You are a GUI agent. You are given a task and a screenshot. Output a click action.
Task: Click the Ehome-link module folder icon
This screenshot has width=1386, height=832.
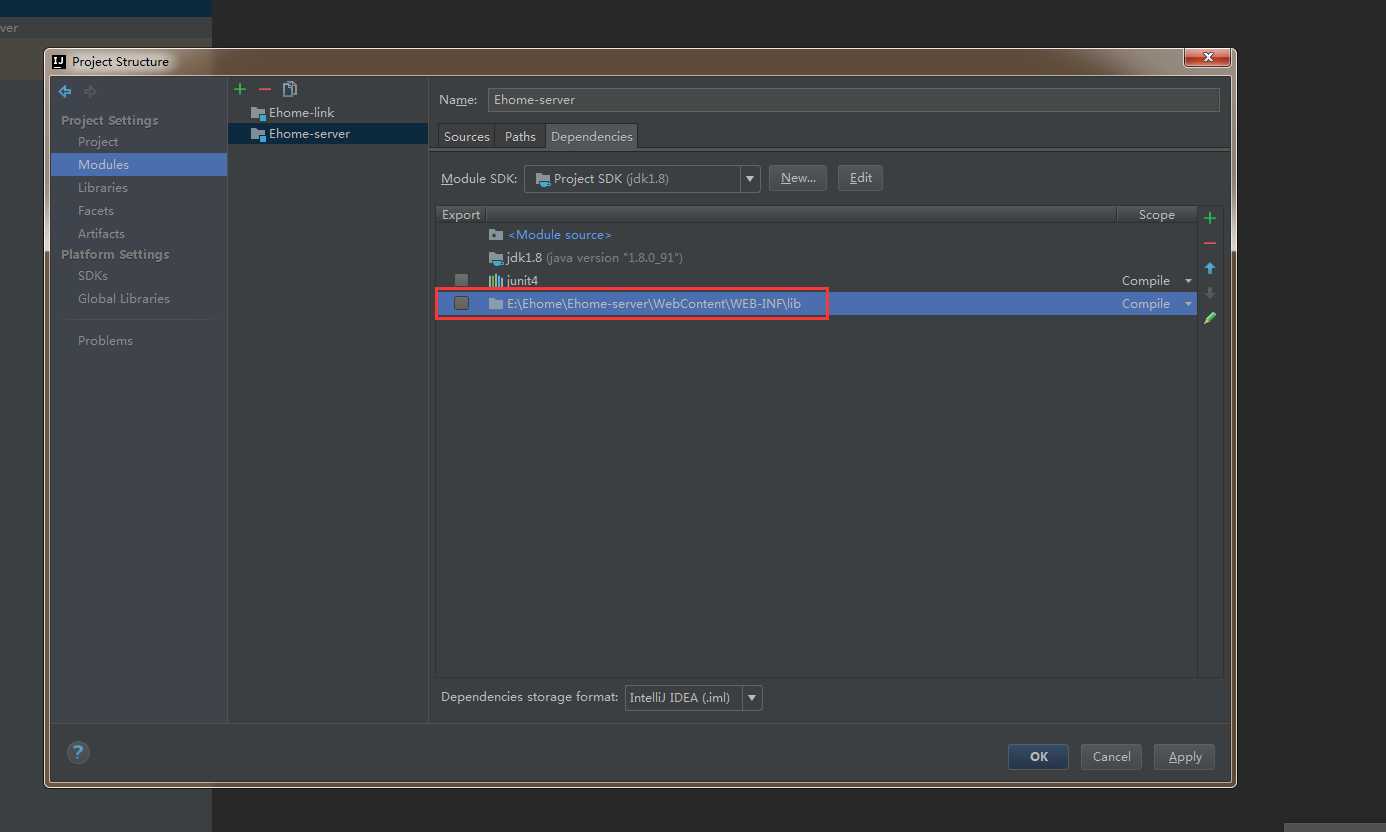pyautogui.click(x=258, y=113)
